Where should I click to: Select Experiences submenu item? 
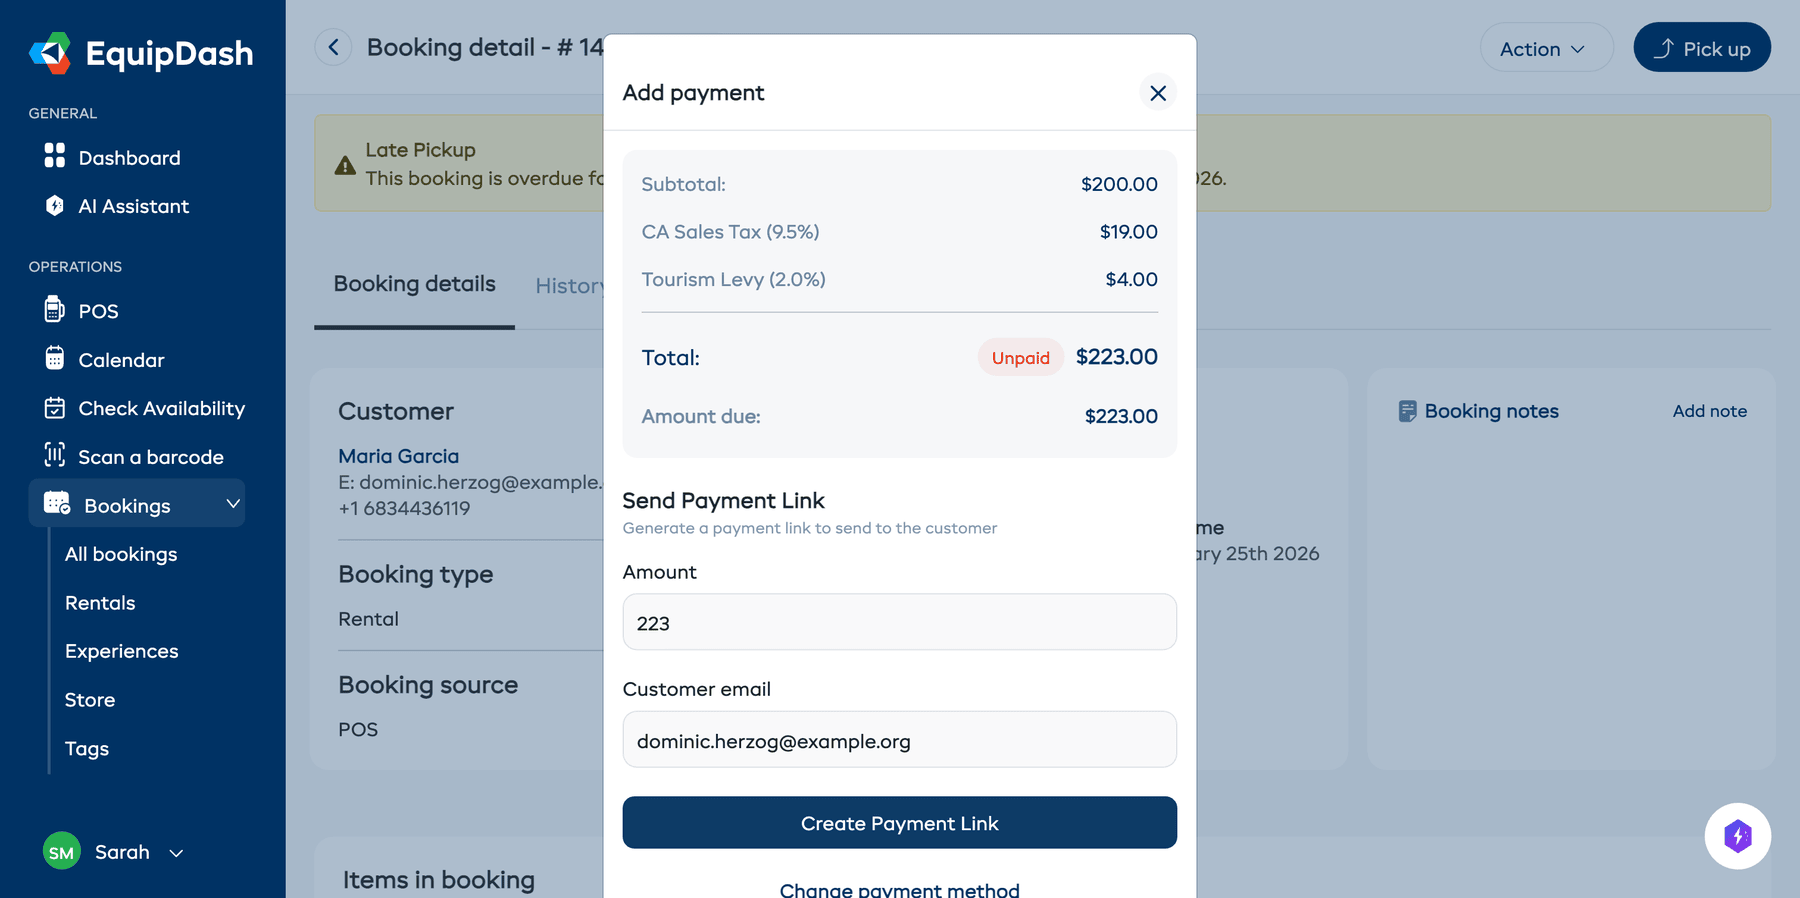122,651
